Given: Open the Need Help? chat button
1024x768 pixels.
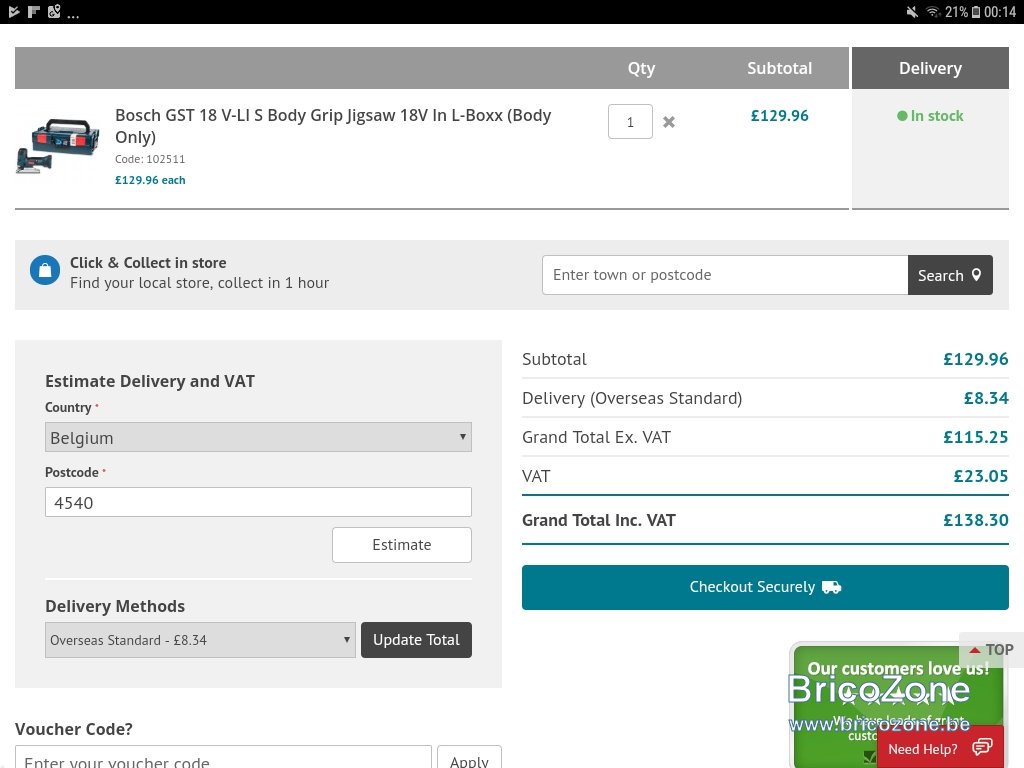Looking at the screenshot, I should (x=940, y=748).
